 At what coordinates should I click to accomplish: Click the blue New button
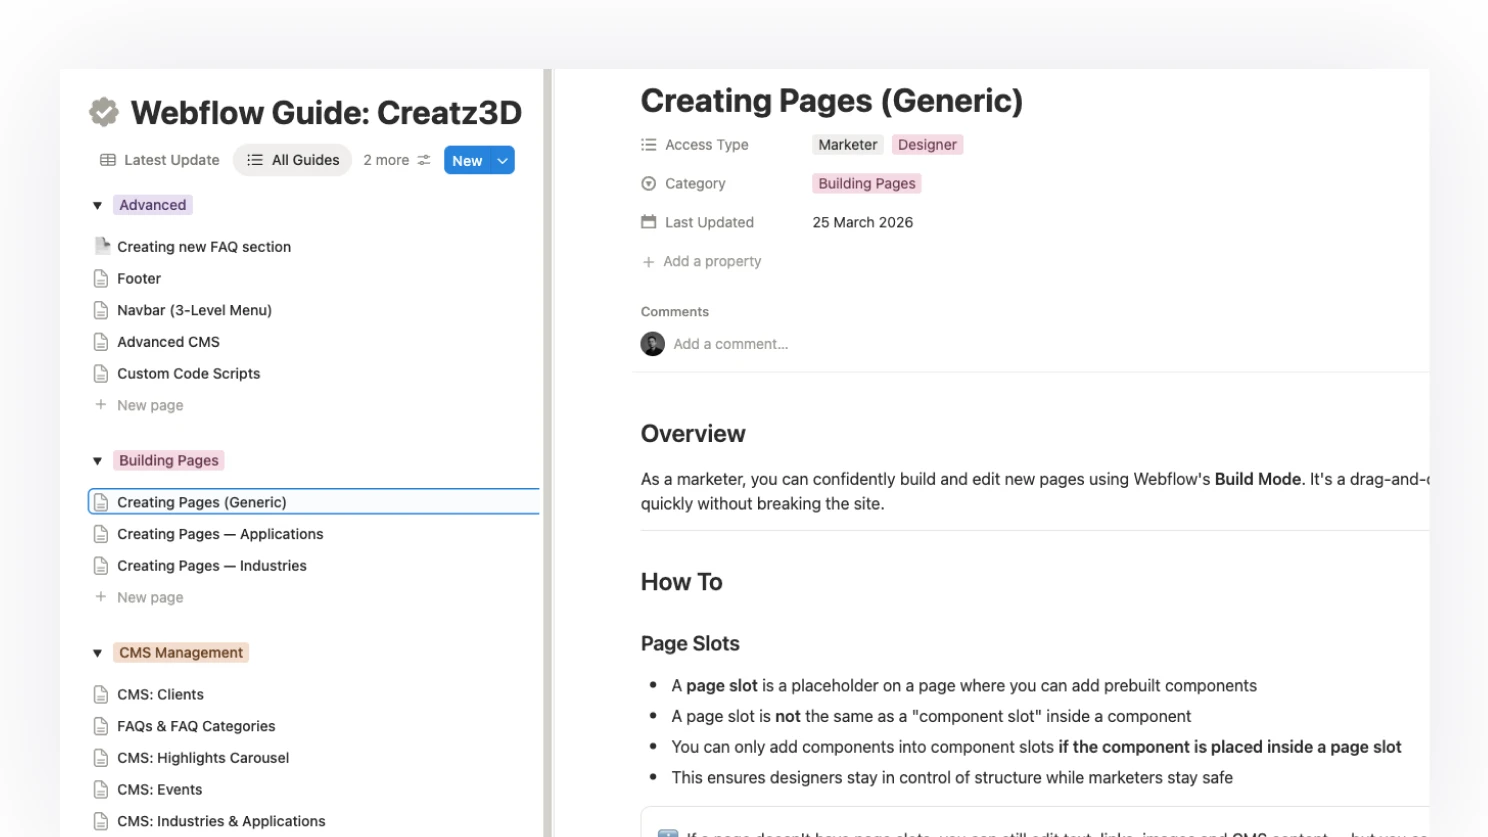467,160
